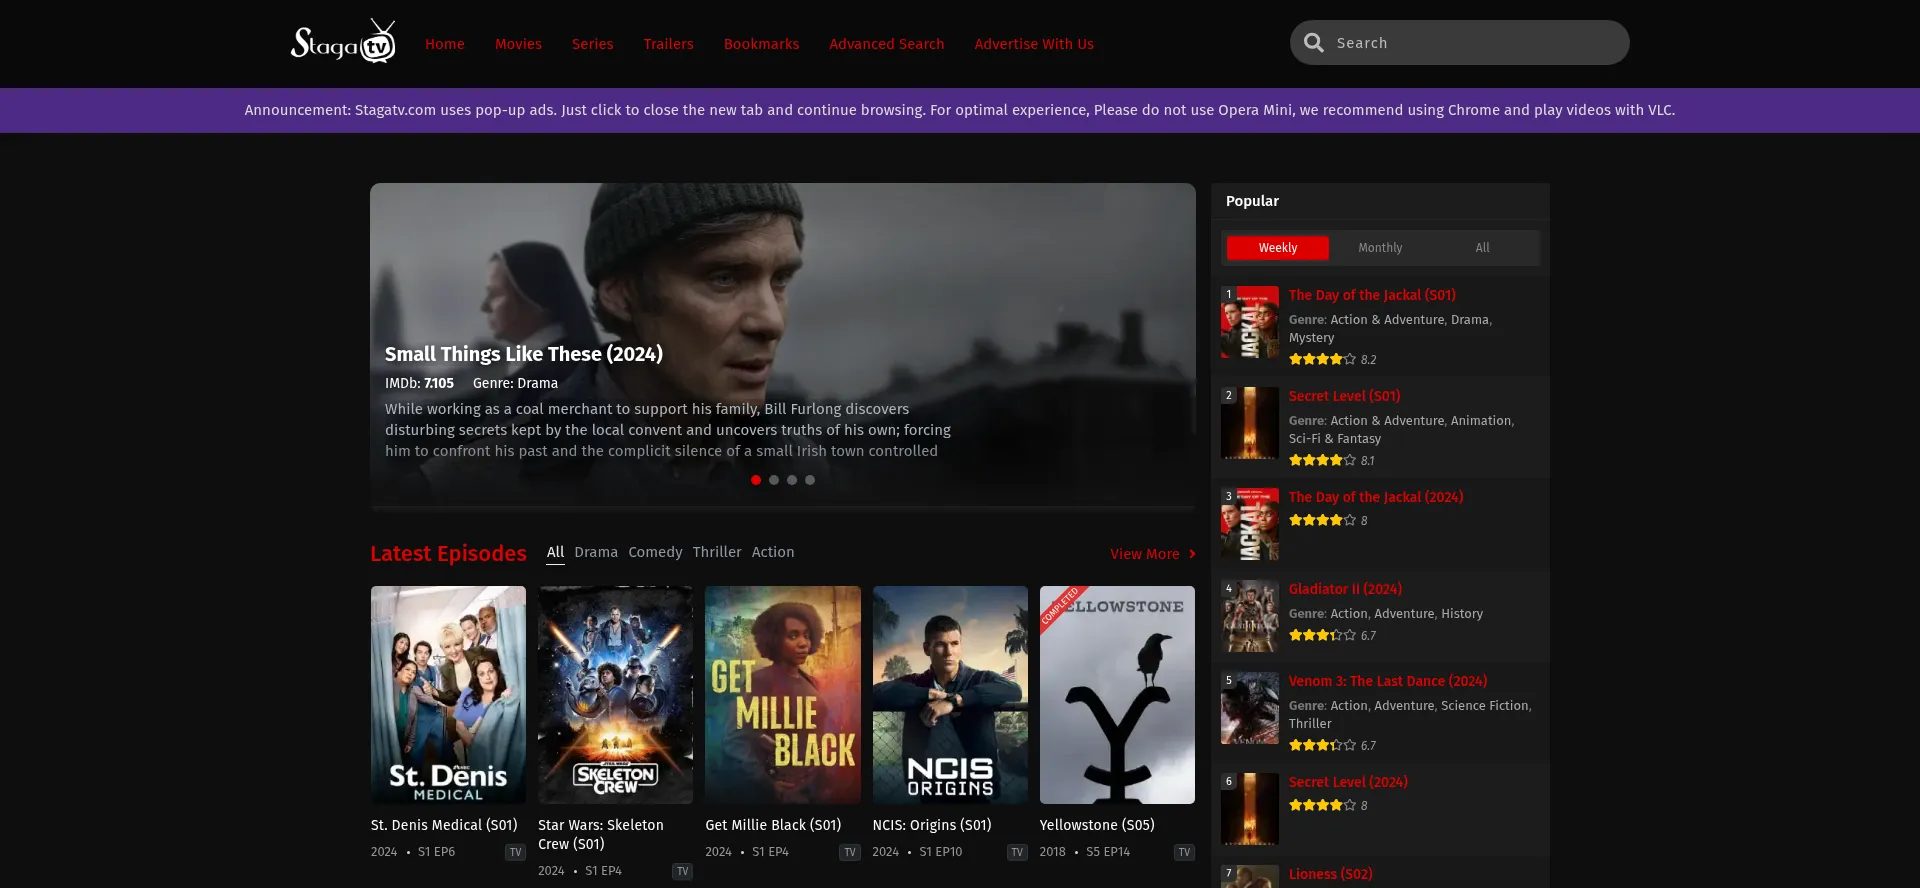Focus the Search input field

point(1460,43)
